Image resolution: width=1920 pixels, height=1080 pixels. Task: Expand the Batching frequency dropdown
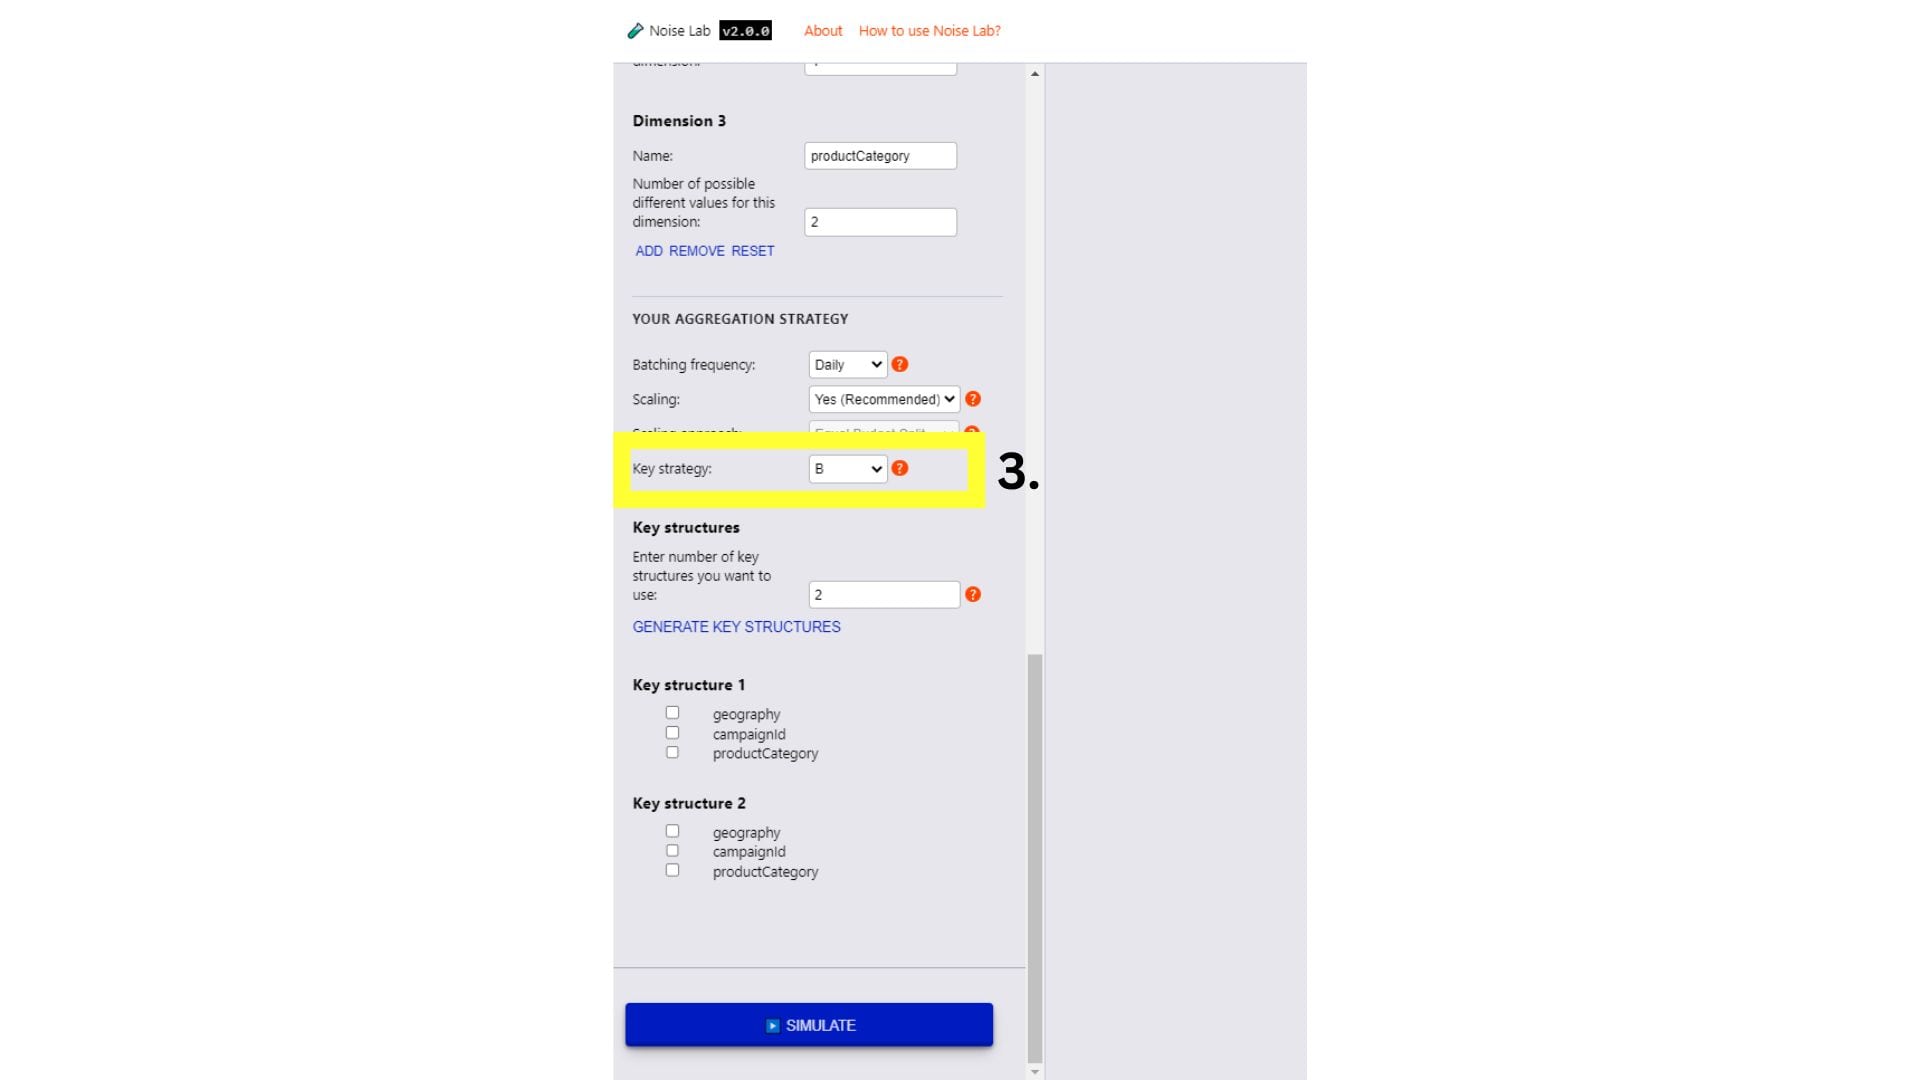point(844,364)
